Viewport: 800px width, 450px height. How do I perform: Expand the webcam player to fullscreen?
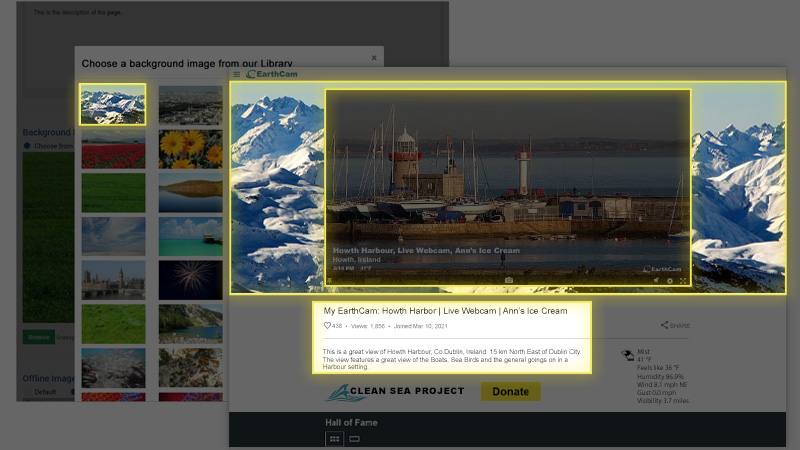pyautogui.click(x=683, y=281)
